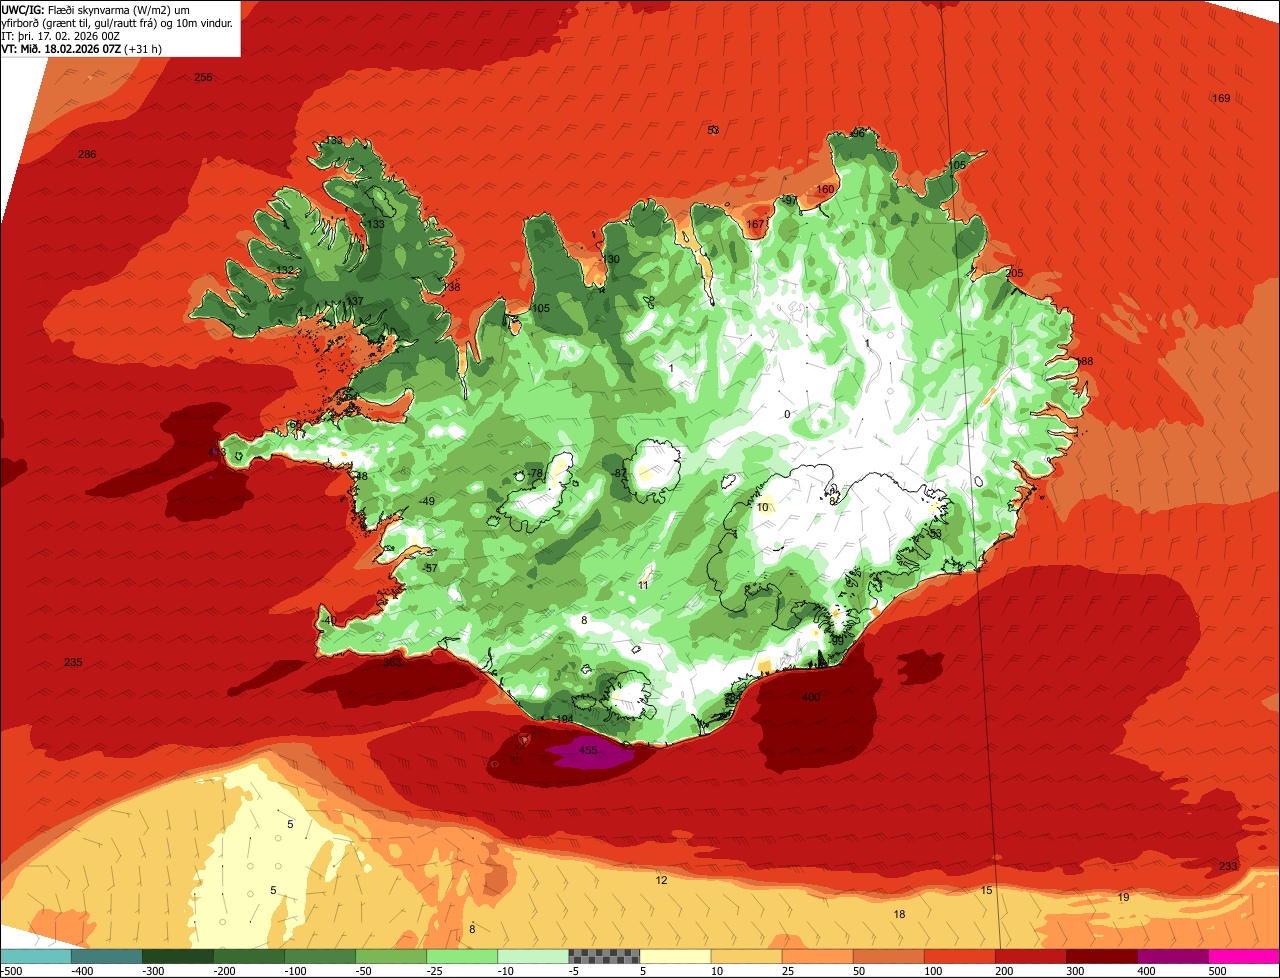This screenshot has height=978, width=1280.
Task: Click the map value 15 in the southeast sea
Action: coord(987,890)
